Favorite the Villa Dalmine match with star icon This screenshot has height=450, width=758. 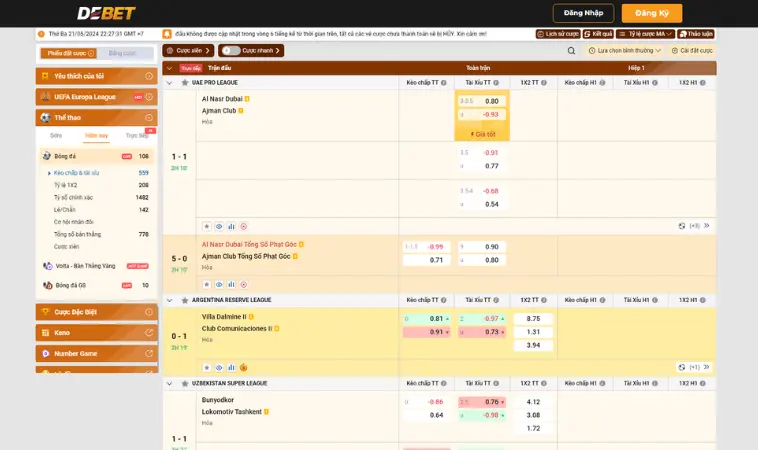(207, 367)
